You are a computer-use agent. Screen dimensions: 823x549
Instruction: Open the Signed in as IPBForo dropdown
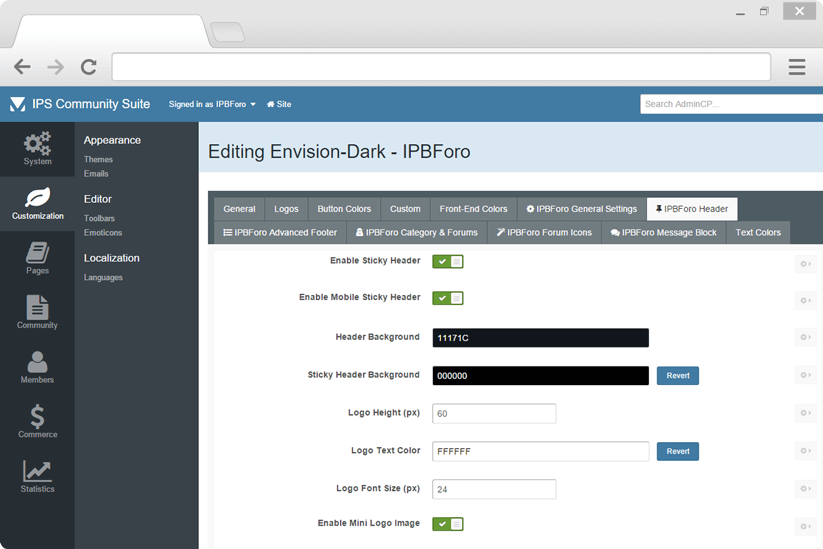(x=212, y=104)
